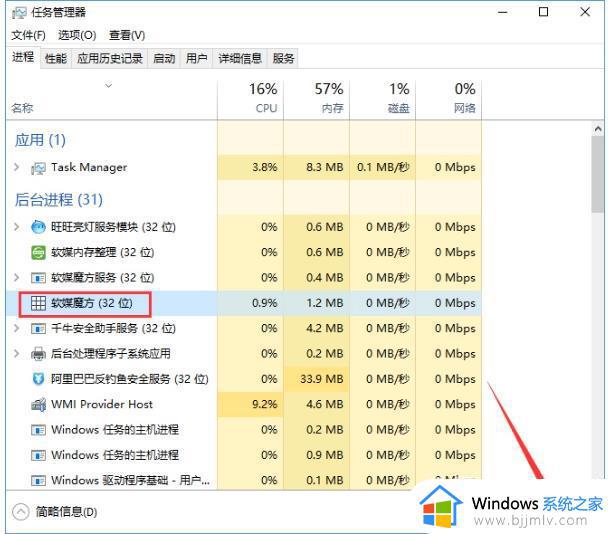This screenshot has width=608, height=534.
Task: Click the 33.9 MB memory value
Action: pos(322,379)
